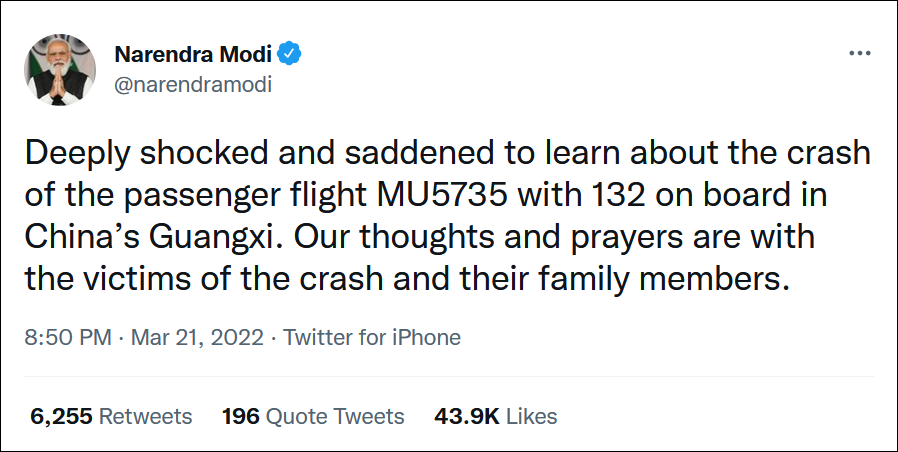Click the Mar 21, 2022 date
The height and width of the screenshot is (452, 898).
point(197,337)
